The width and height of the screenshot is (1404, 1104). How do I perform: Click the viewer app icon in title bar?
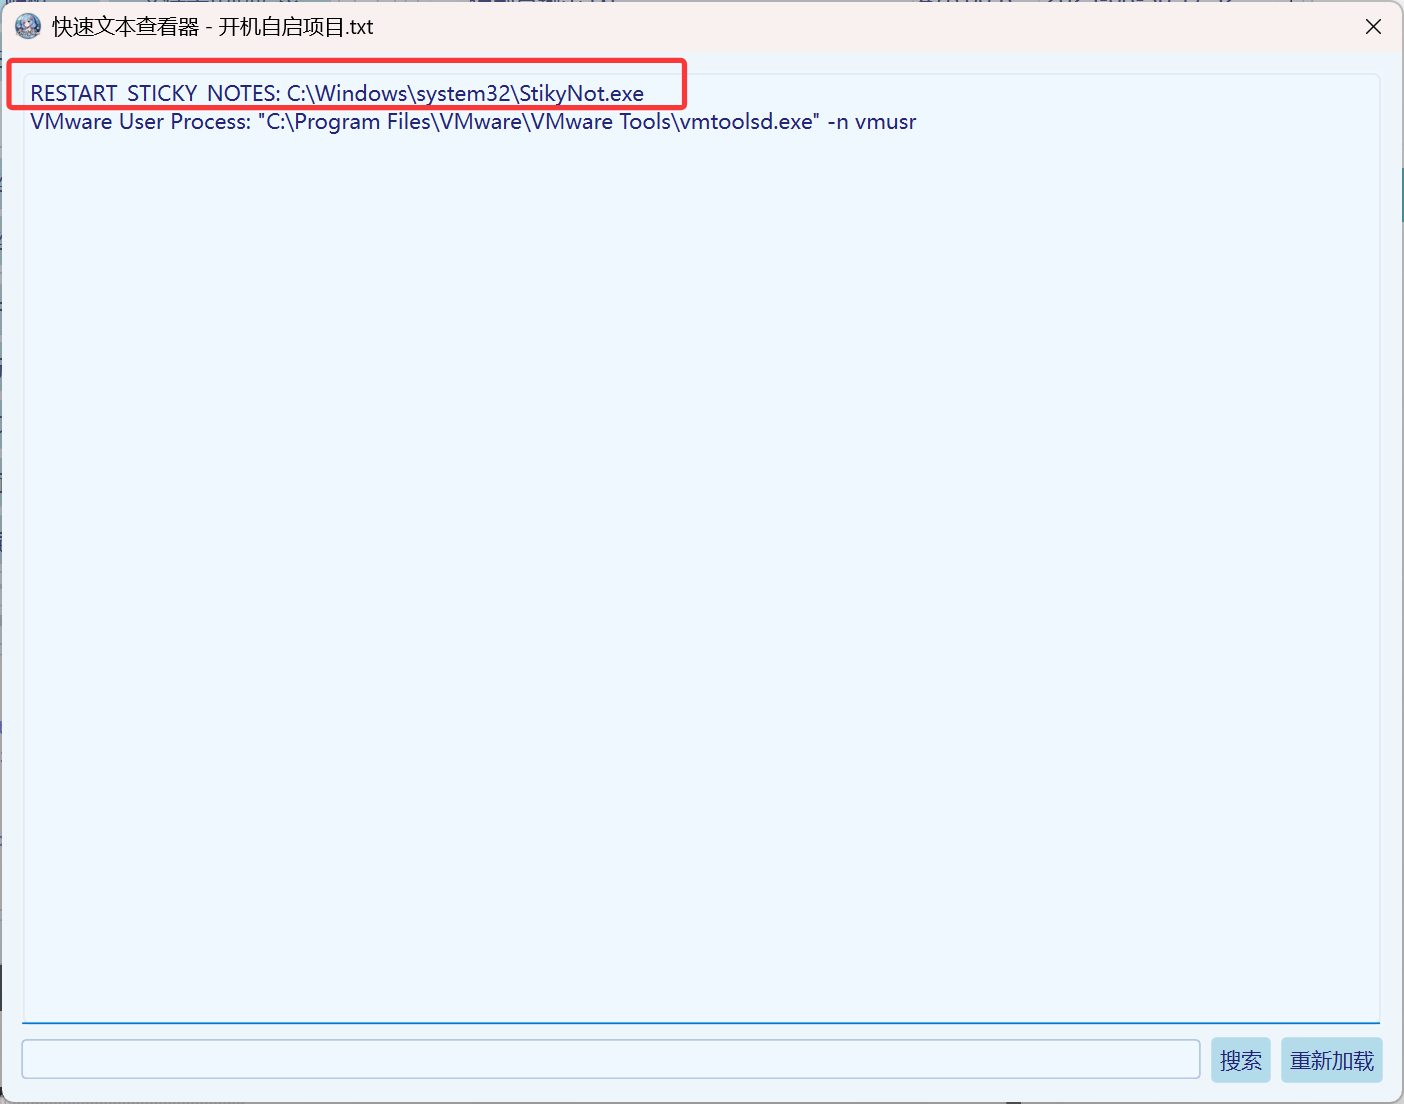point(28,27)
